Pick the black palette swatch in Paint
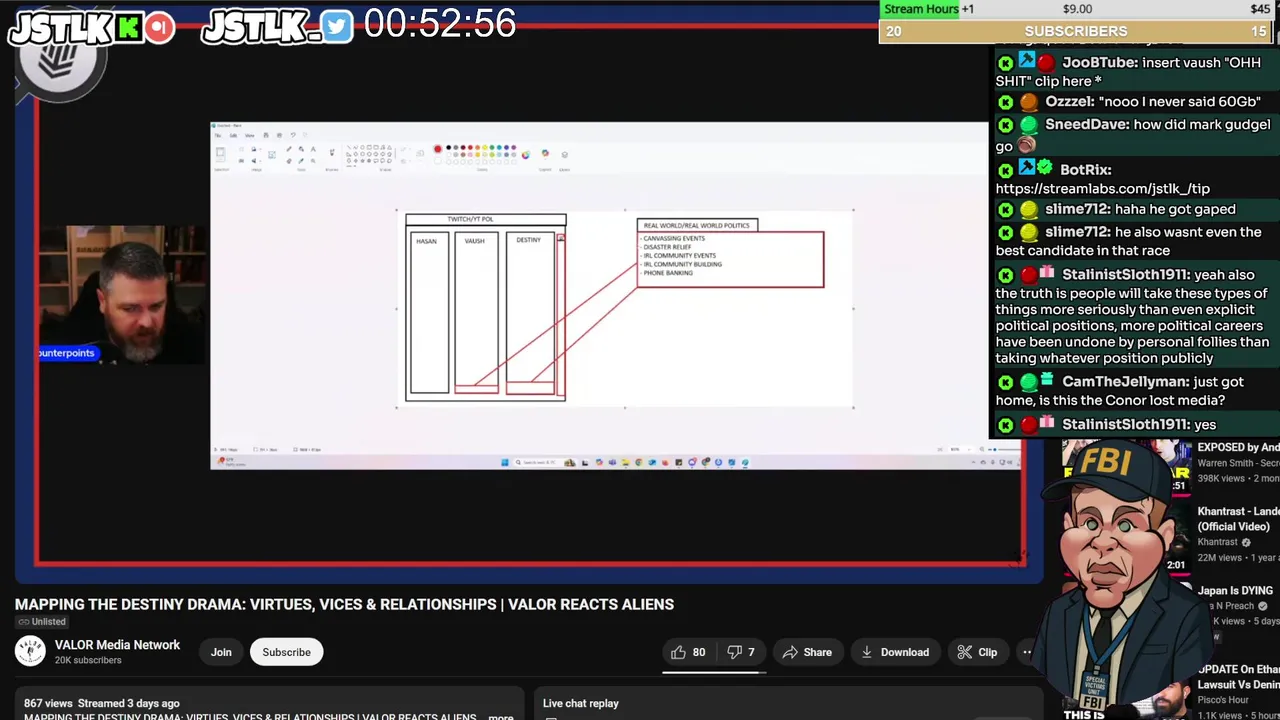This screenshot has width=1280, height=720. [x=449, y=147]
